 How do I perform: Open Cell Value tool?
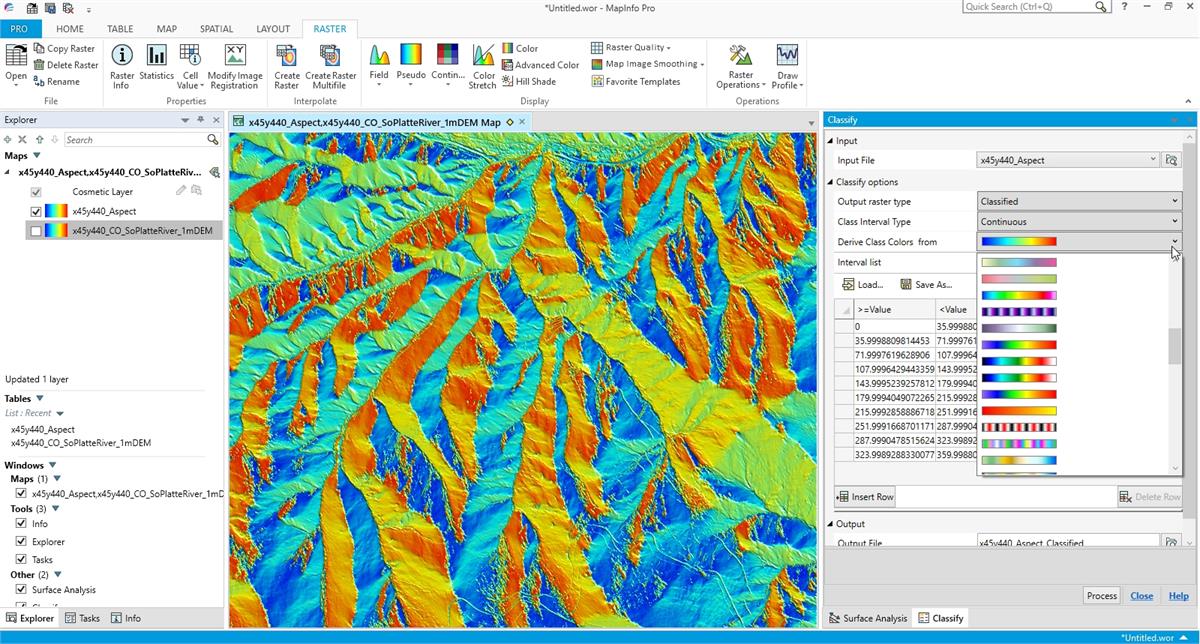click(x=190, y=66)
